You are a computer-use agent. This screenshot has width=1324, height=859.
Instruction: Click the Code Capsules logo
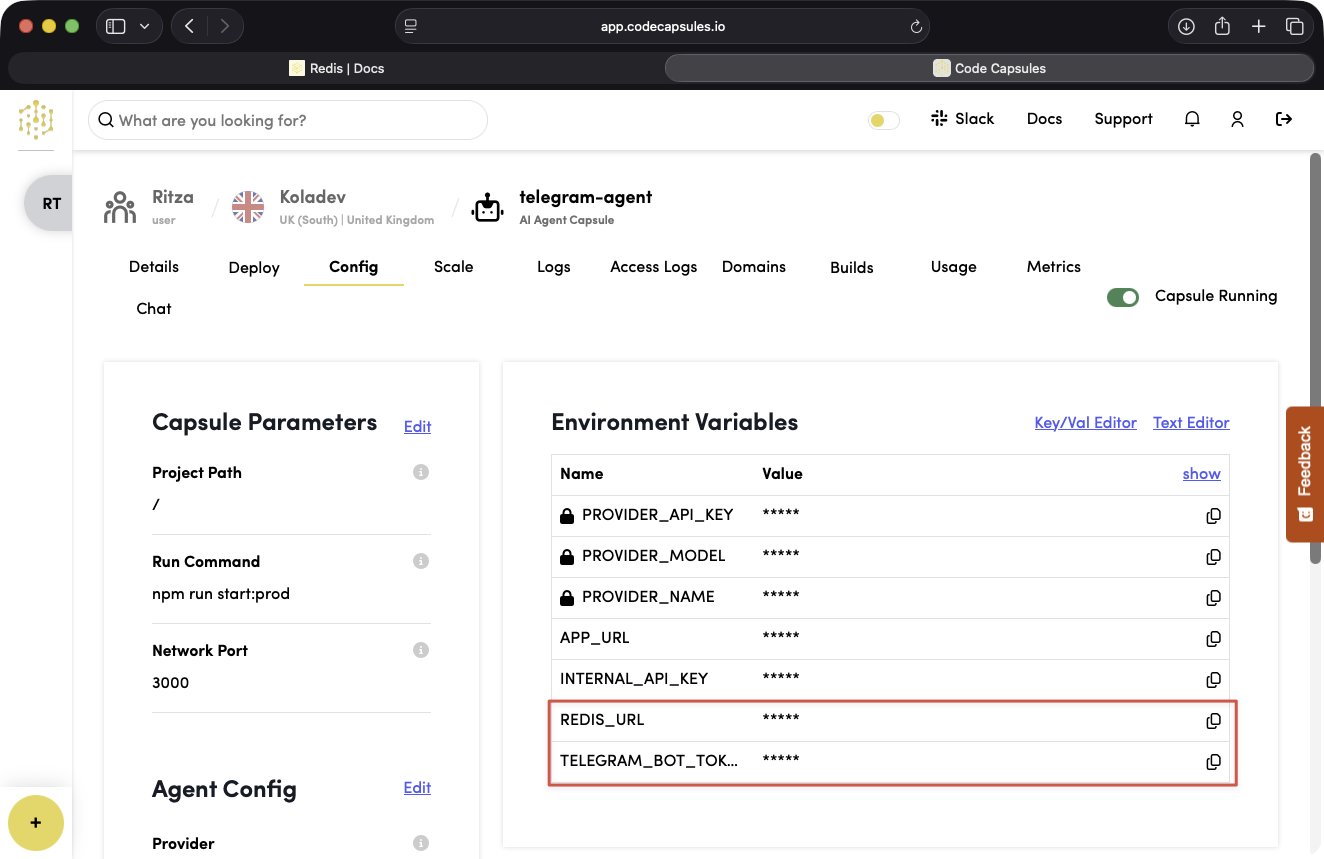(x=36, y=119)
